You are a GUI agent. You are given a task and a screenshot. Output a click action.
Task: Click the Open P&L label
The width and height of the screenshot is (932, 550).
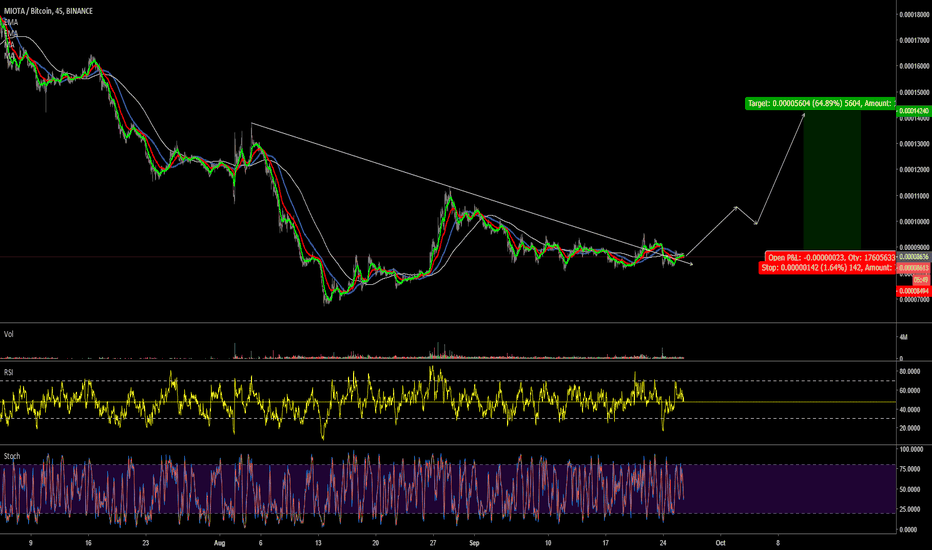[830, 257]
